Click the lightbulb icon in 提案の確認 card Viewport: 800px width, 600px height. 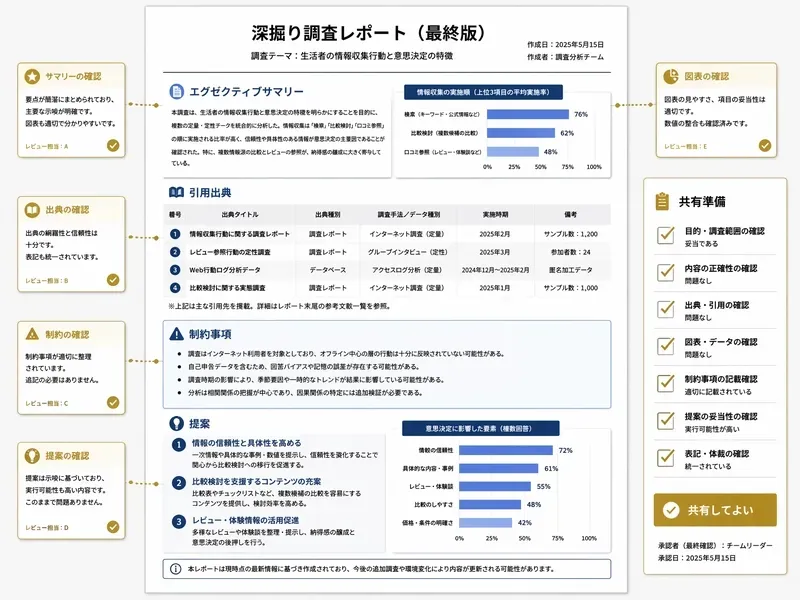[32, 456]
